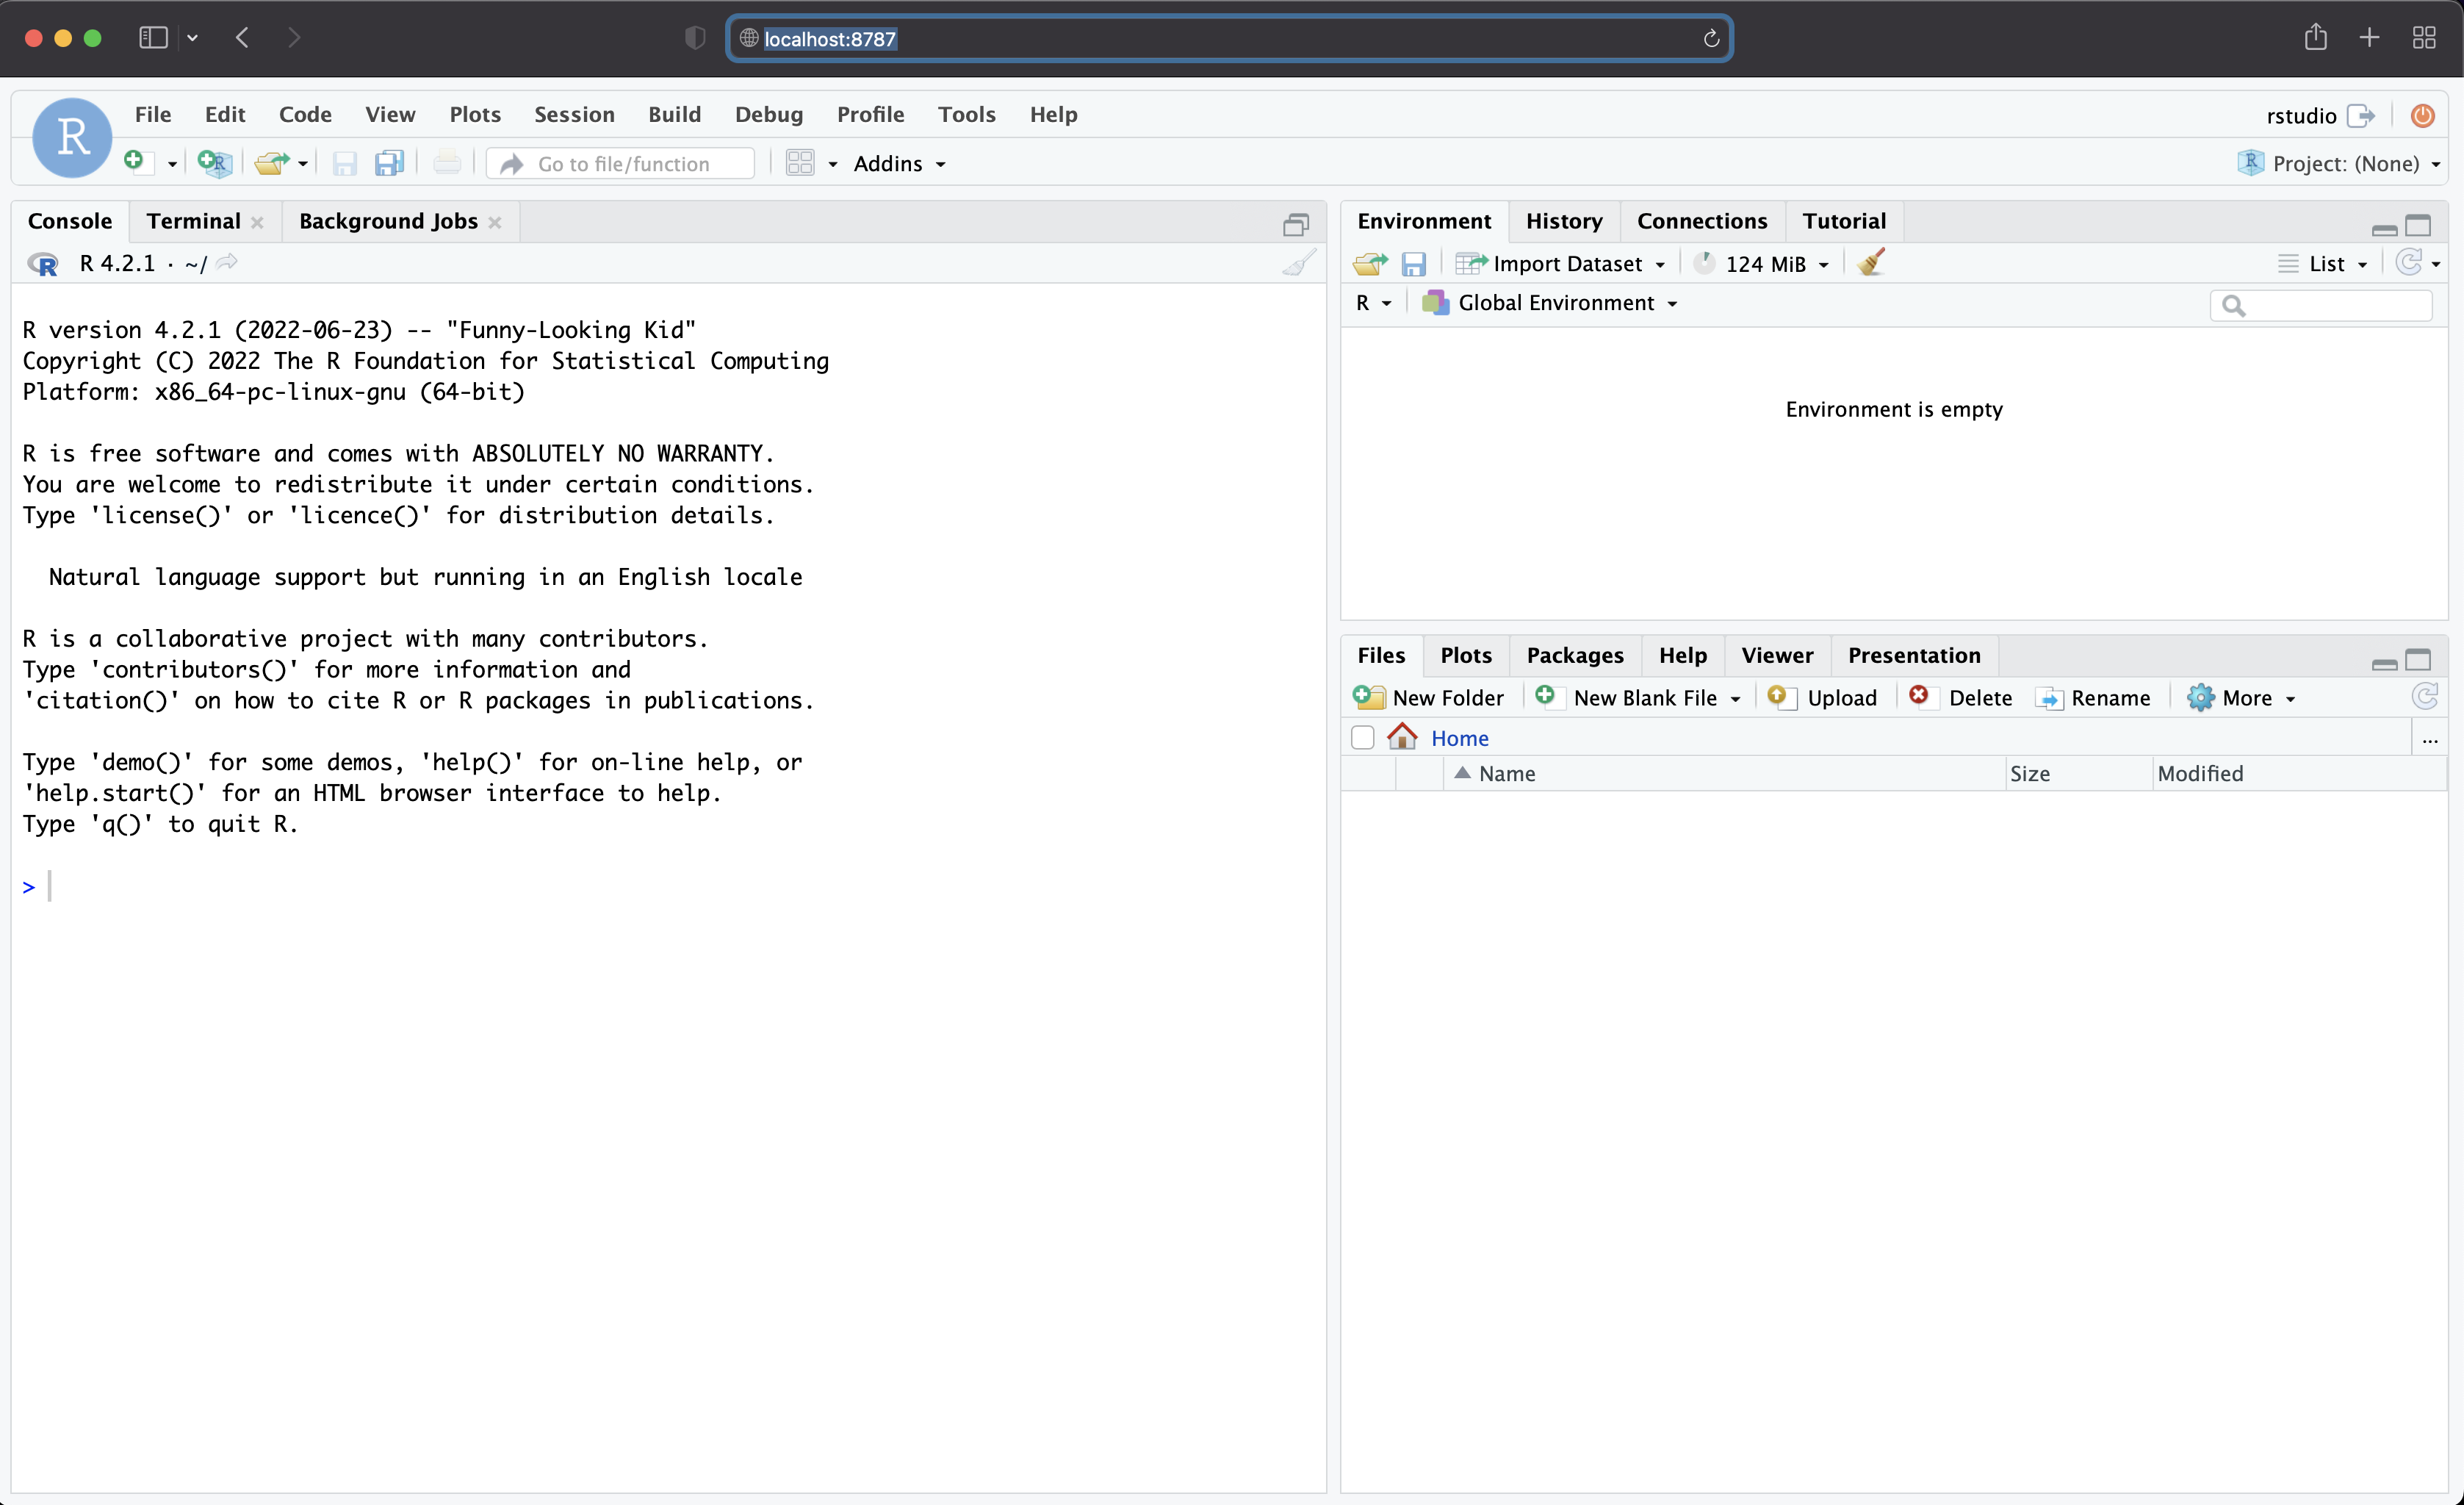This screenshot has width=2464, height=1505.
Task: Click the New Folder button
Action: coord(1430,698)
